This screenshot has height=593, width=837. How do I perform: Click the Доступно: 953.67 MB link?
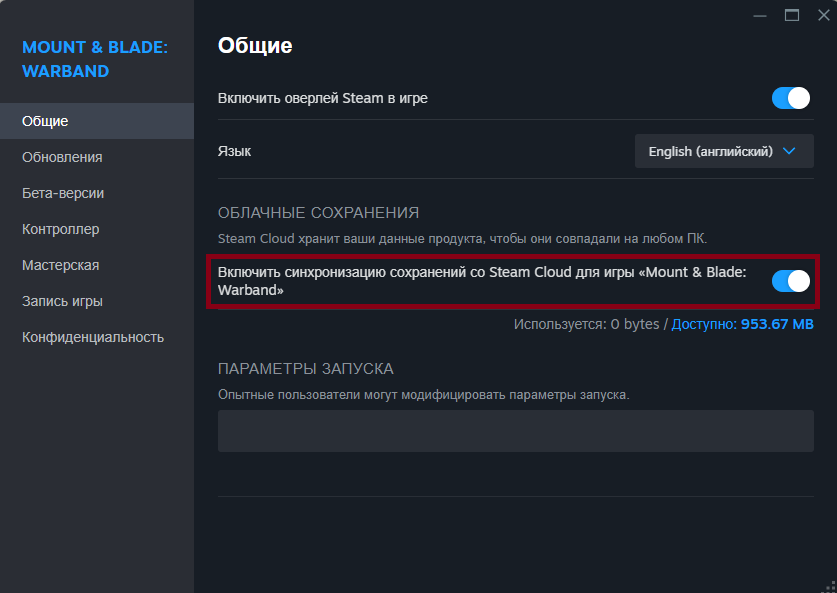742,325
